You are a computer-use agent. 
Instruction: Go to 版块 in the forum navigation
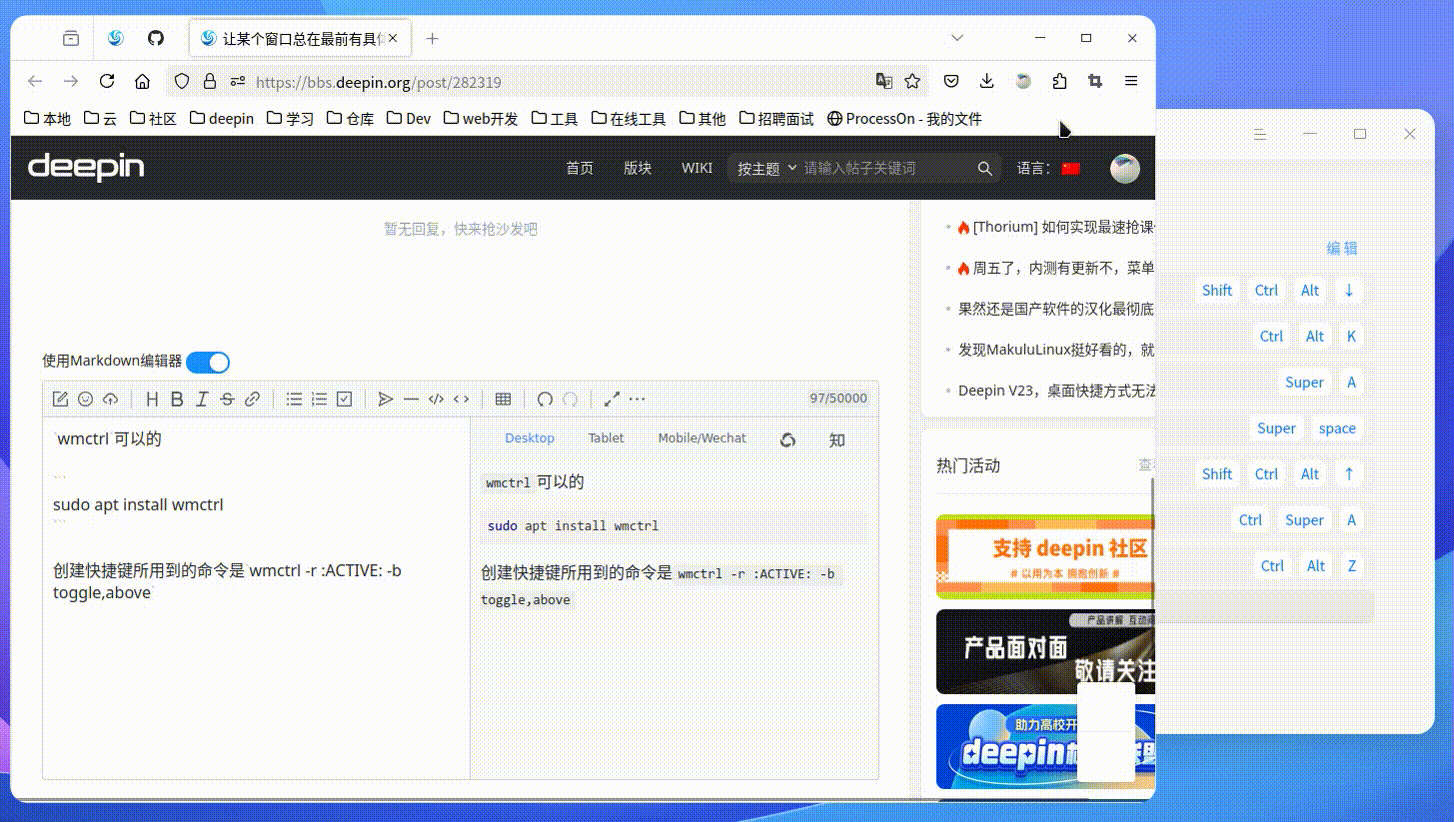point(638,168)
